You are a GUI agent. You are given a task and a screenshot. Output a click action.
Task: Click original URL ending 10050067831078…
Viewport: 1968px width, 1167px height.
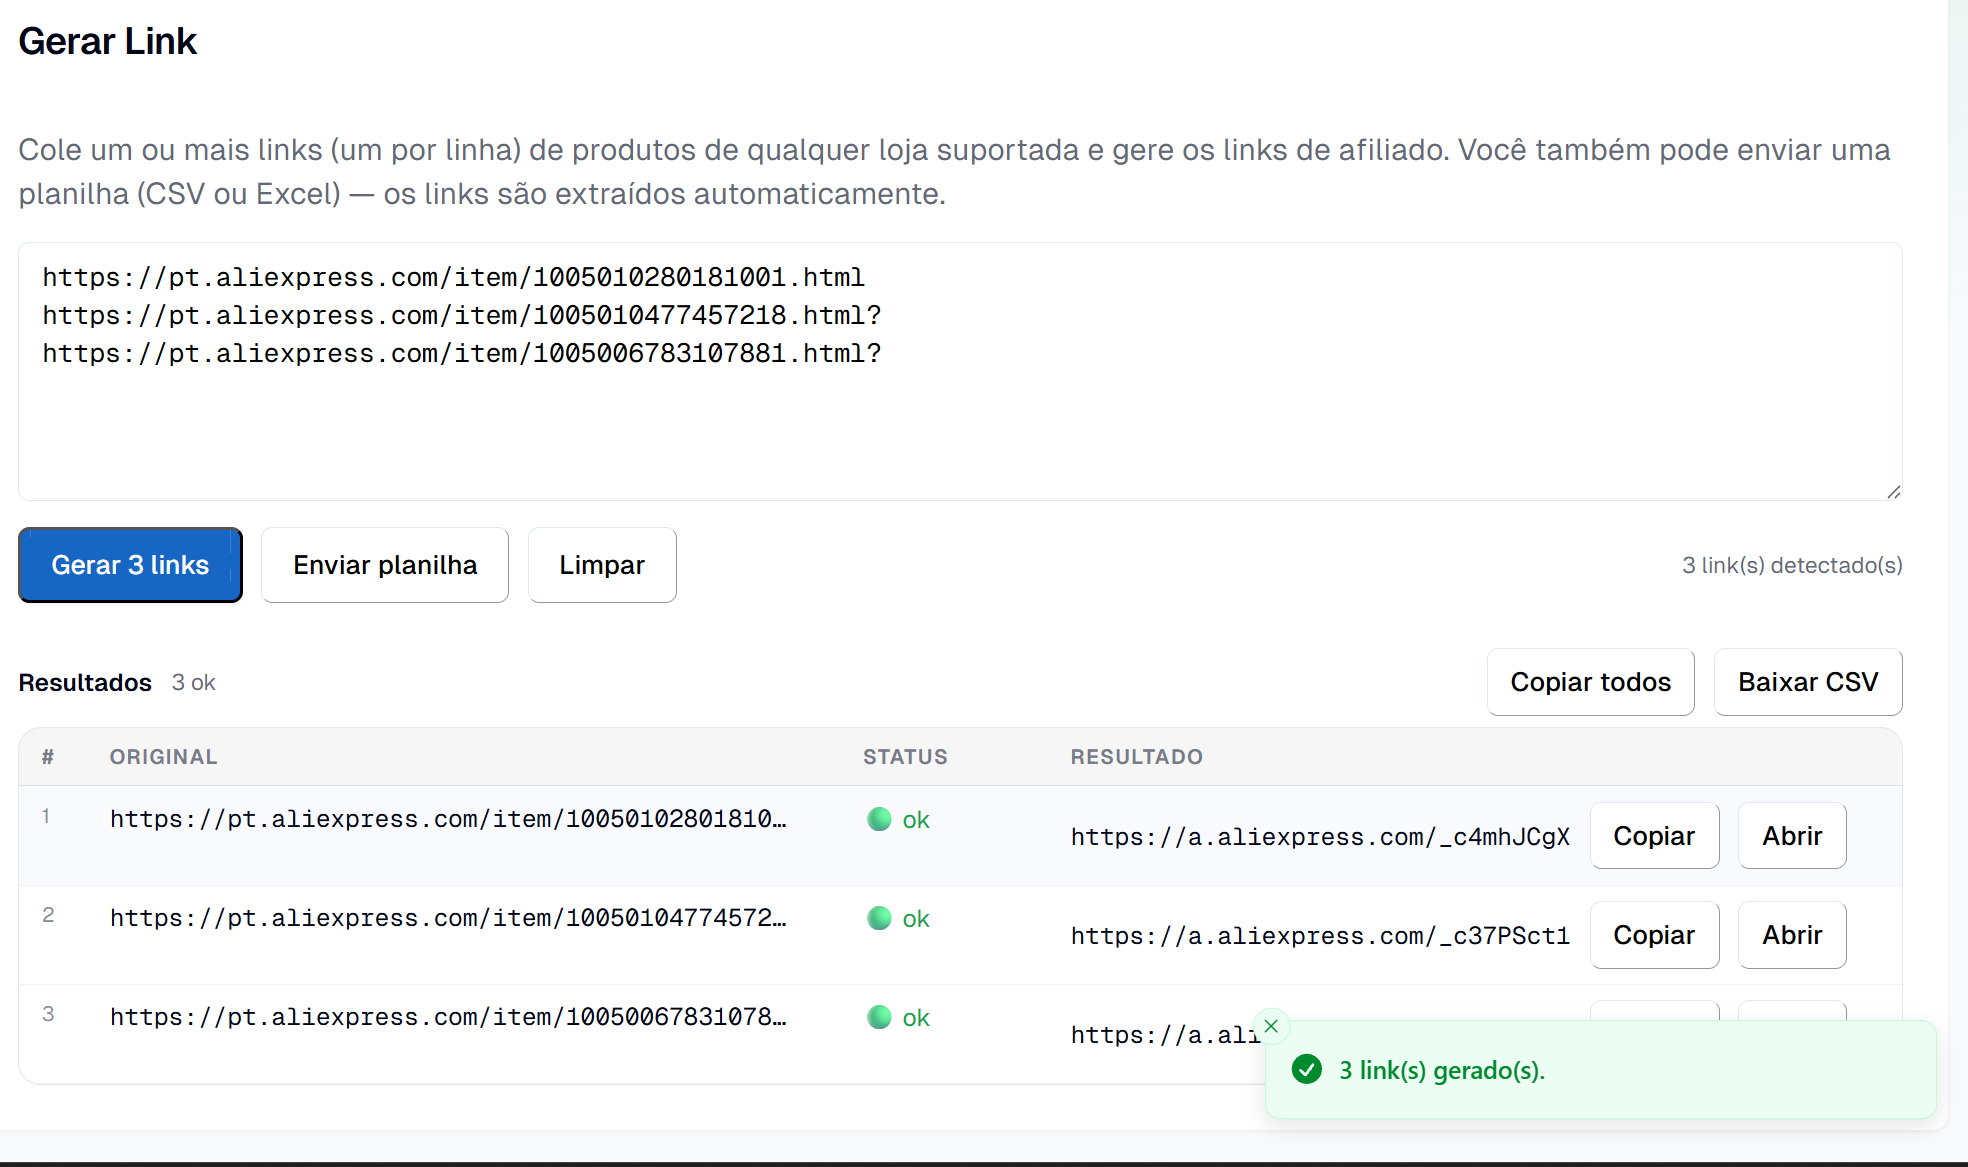(448, 1017)
